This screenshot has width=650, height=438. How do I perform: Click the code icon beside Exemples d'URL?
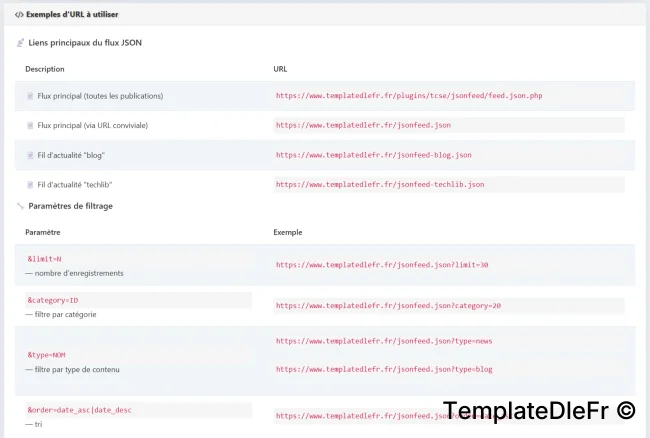coord(19,15)
